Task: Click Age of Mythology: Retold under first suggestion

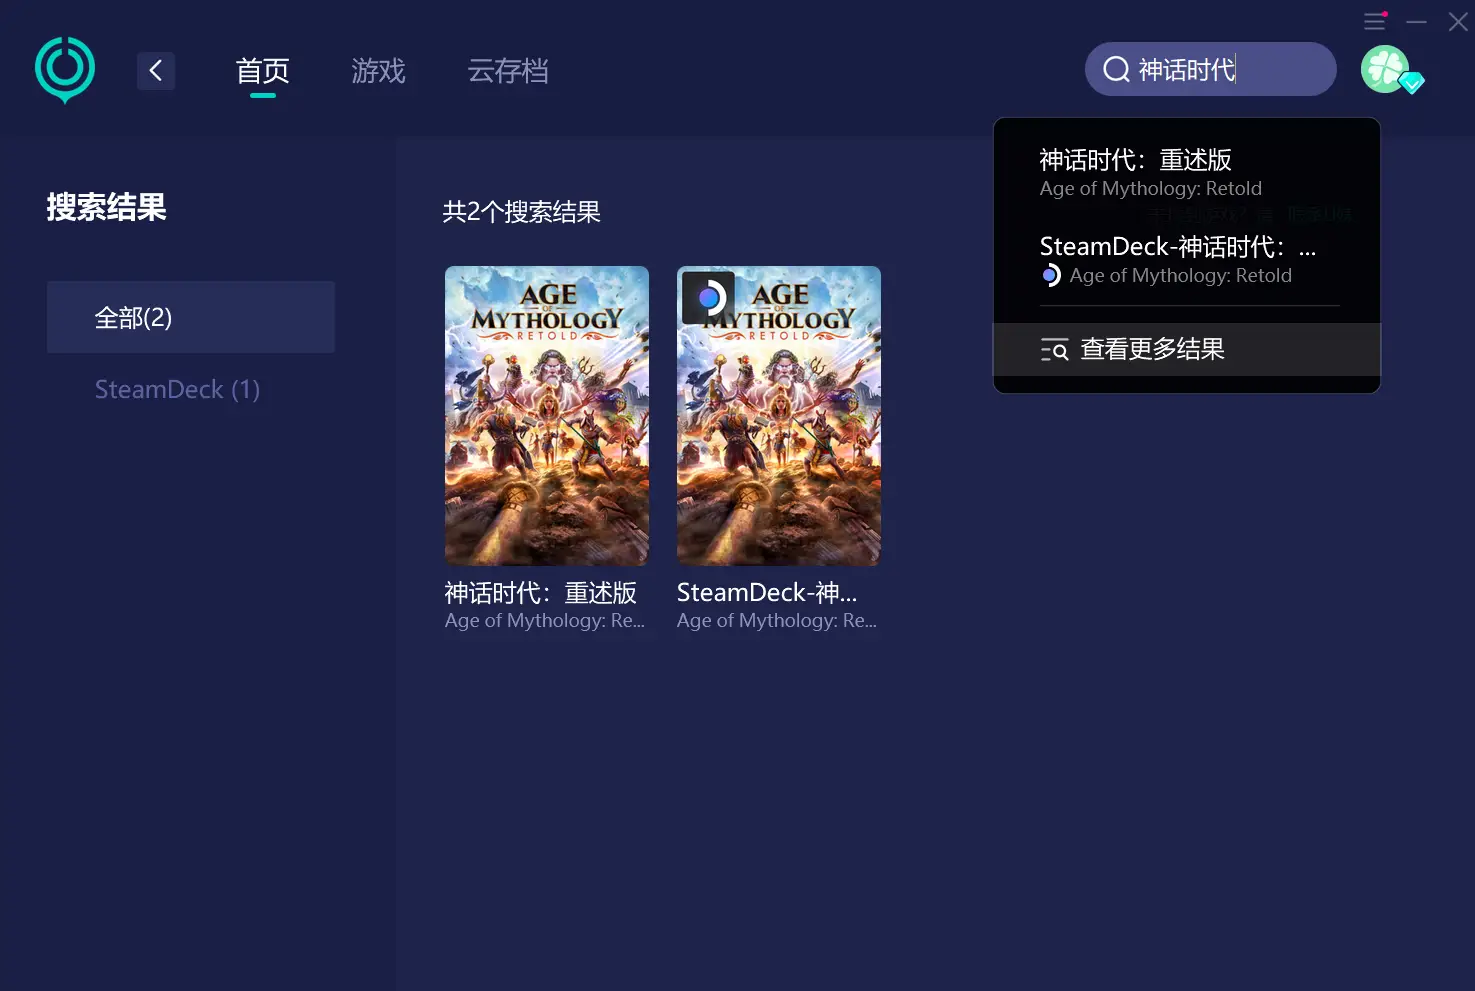Action: click(1151, 188)
